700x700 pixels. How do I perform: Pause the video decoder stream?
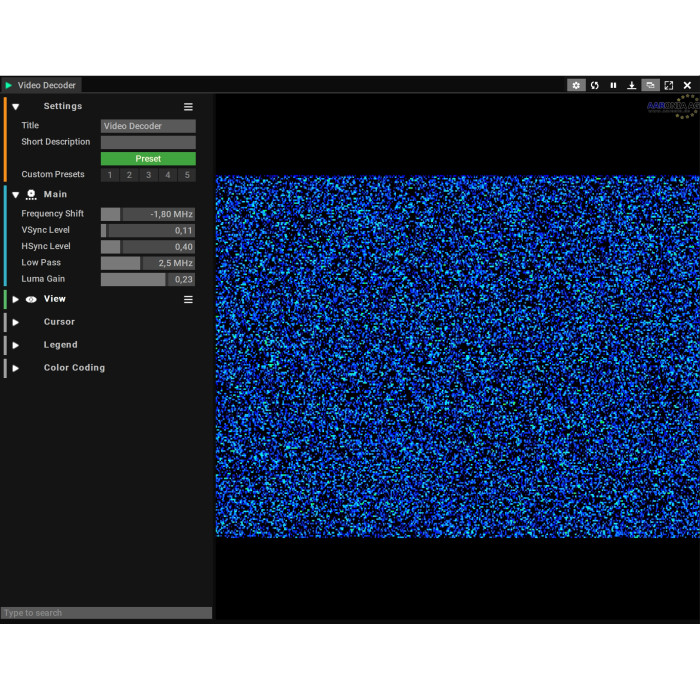point(613,86)
